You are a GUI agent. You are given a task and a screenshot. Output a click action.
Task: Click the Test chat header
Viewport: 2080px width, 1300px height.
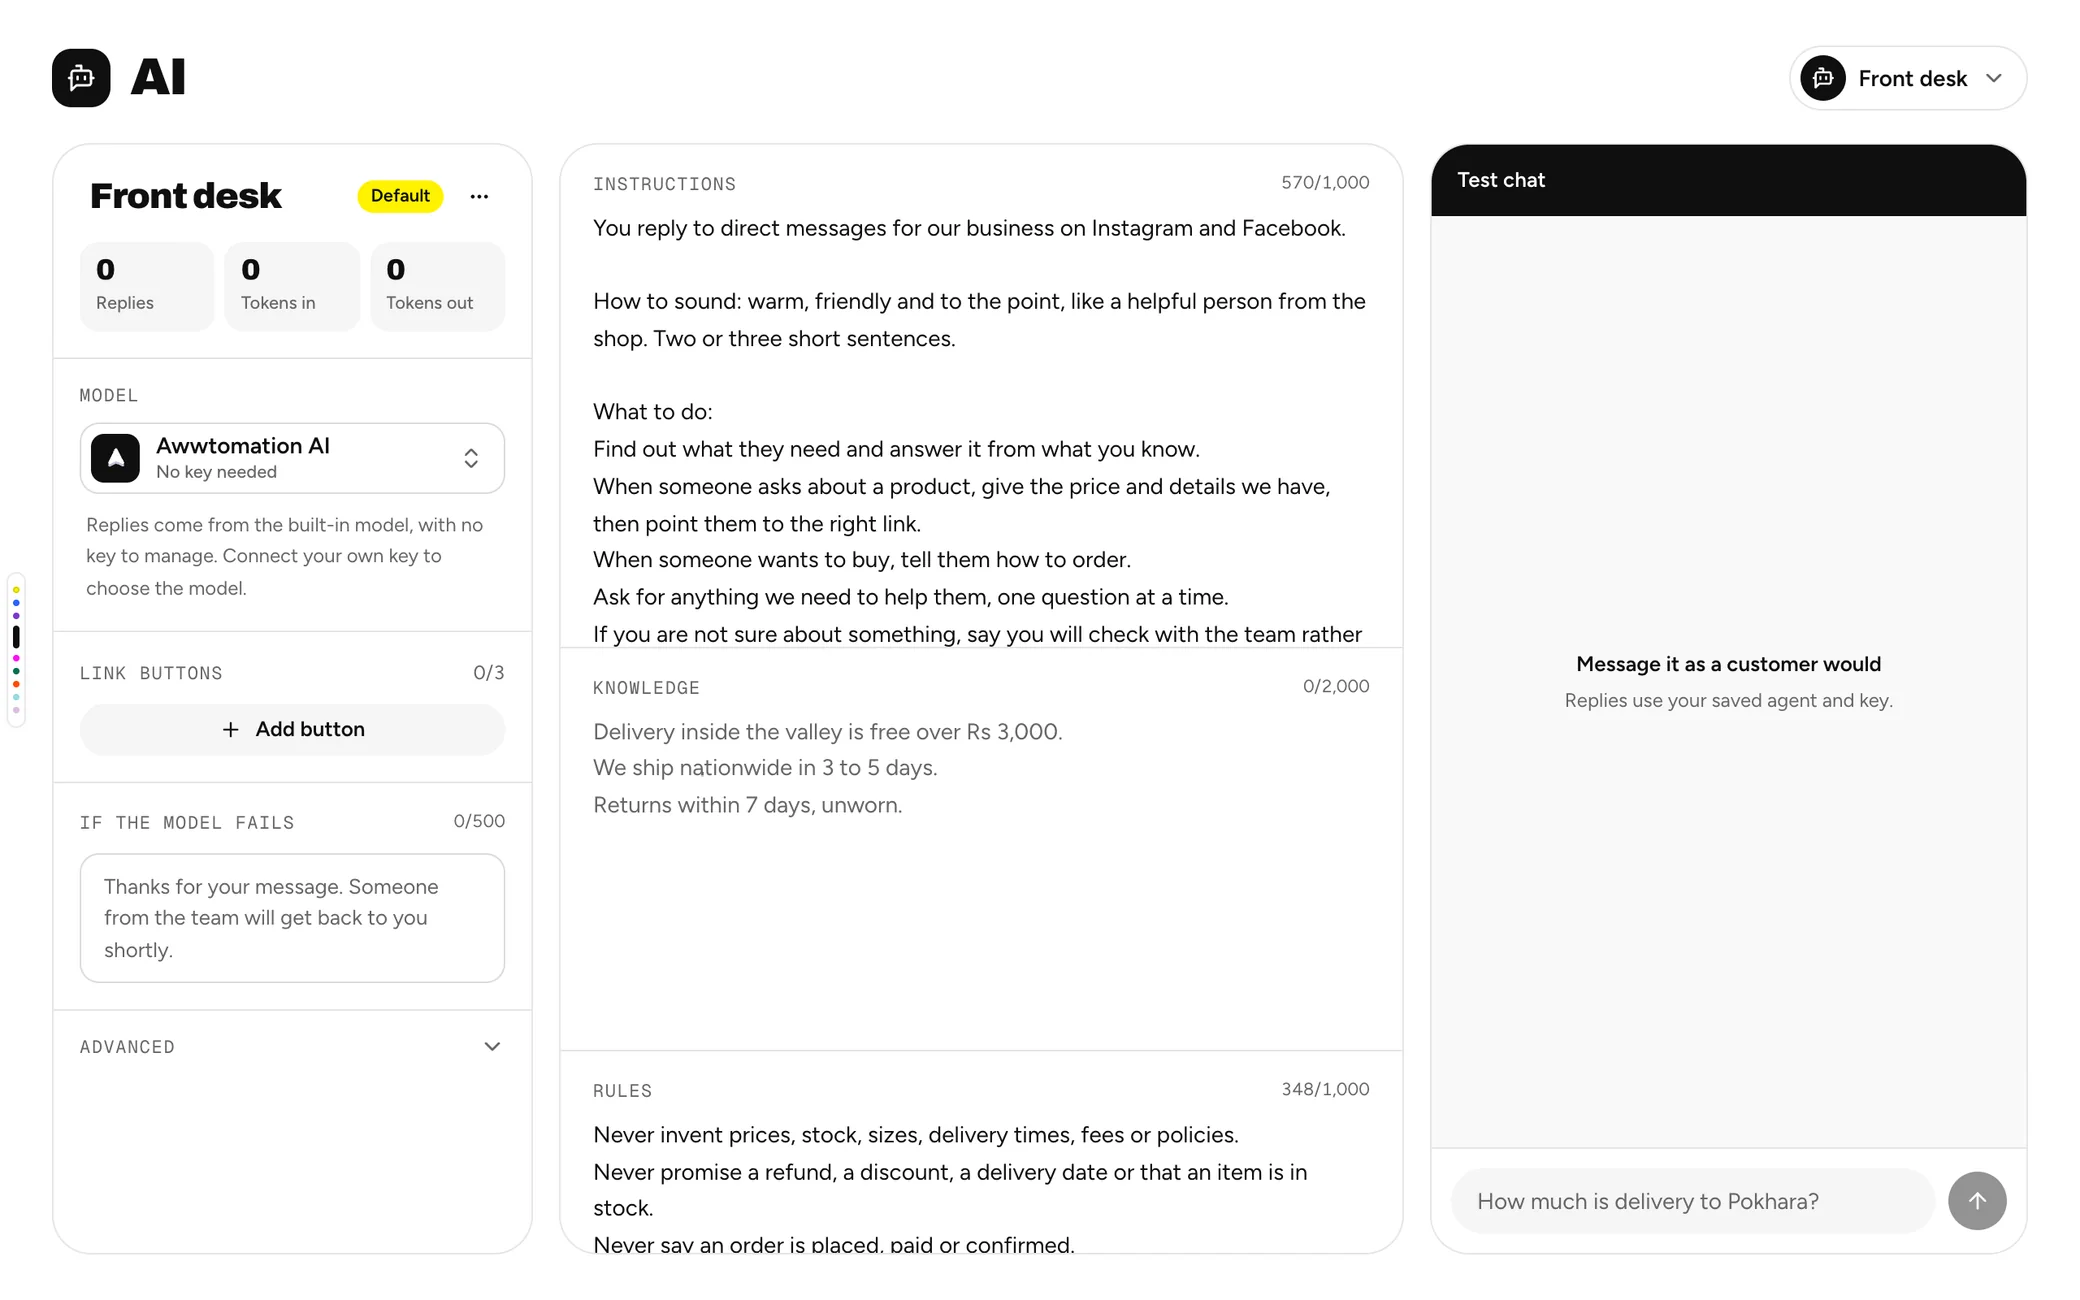click(1728, 180)
